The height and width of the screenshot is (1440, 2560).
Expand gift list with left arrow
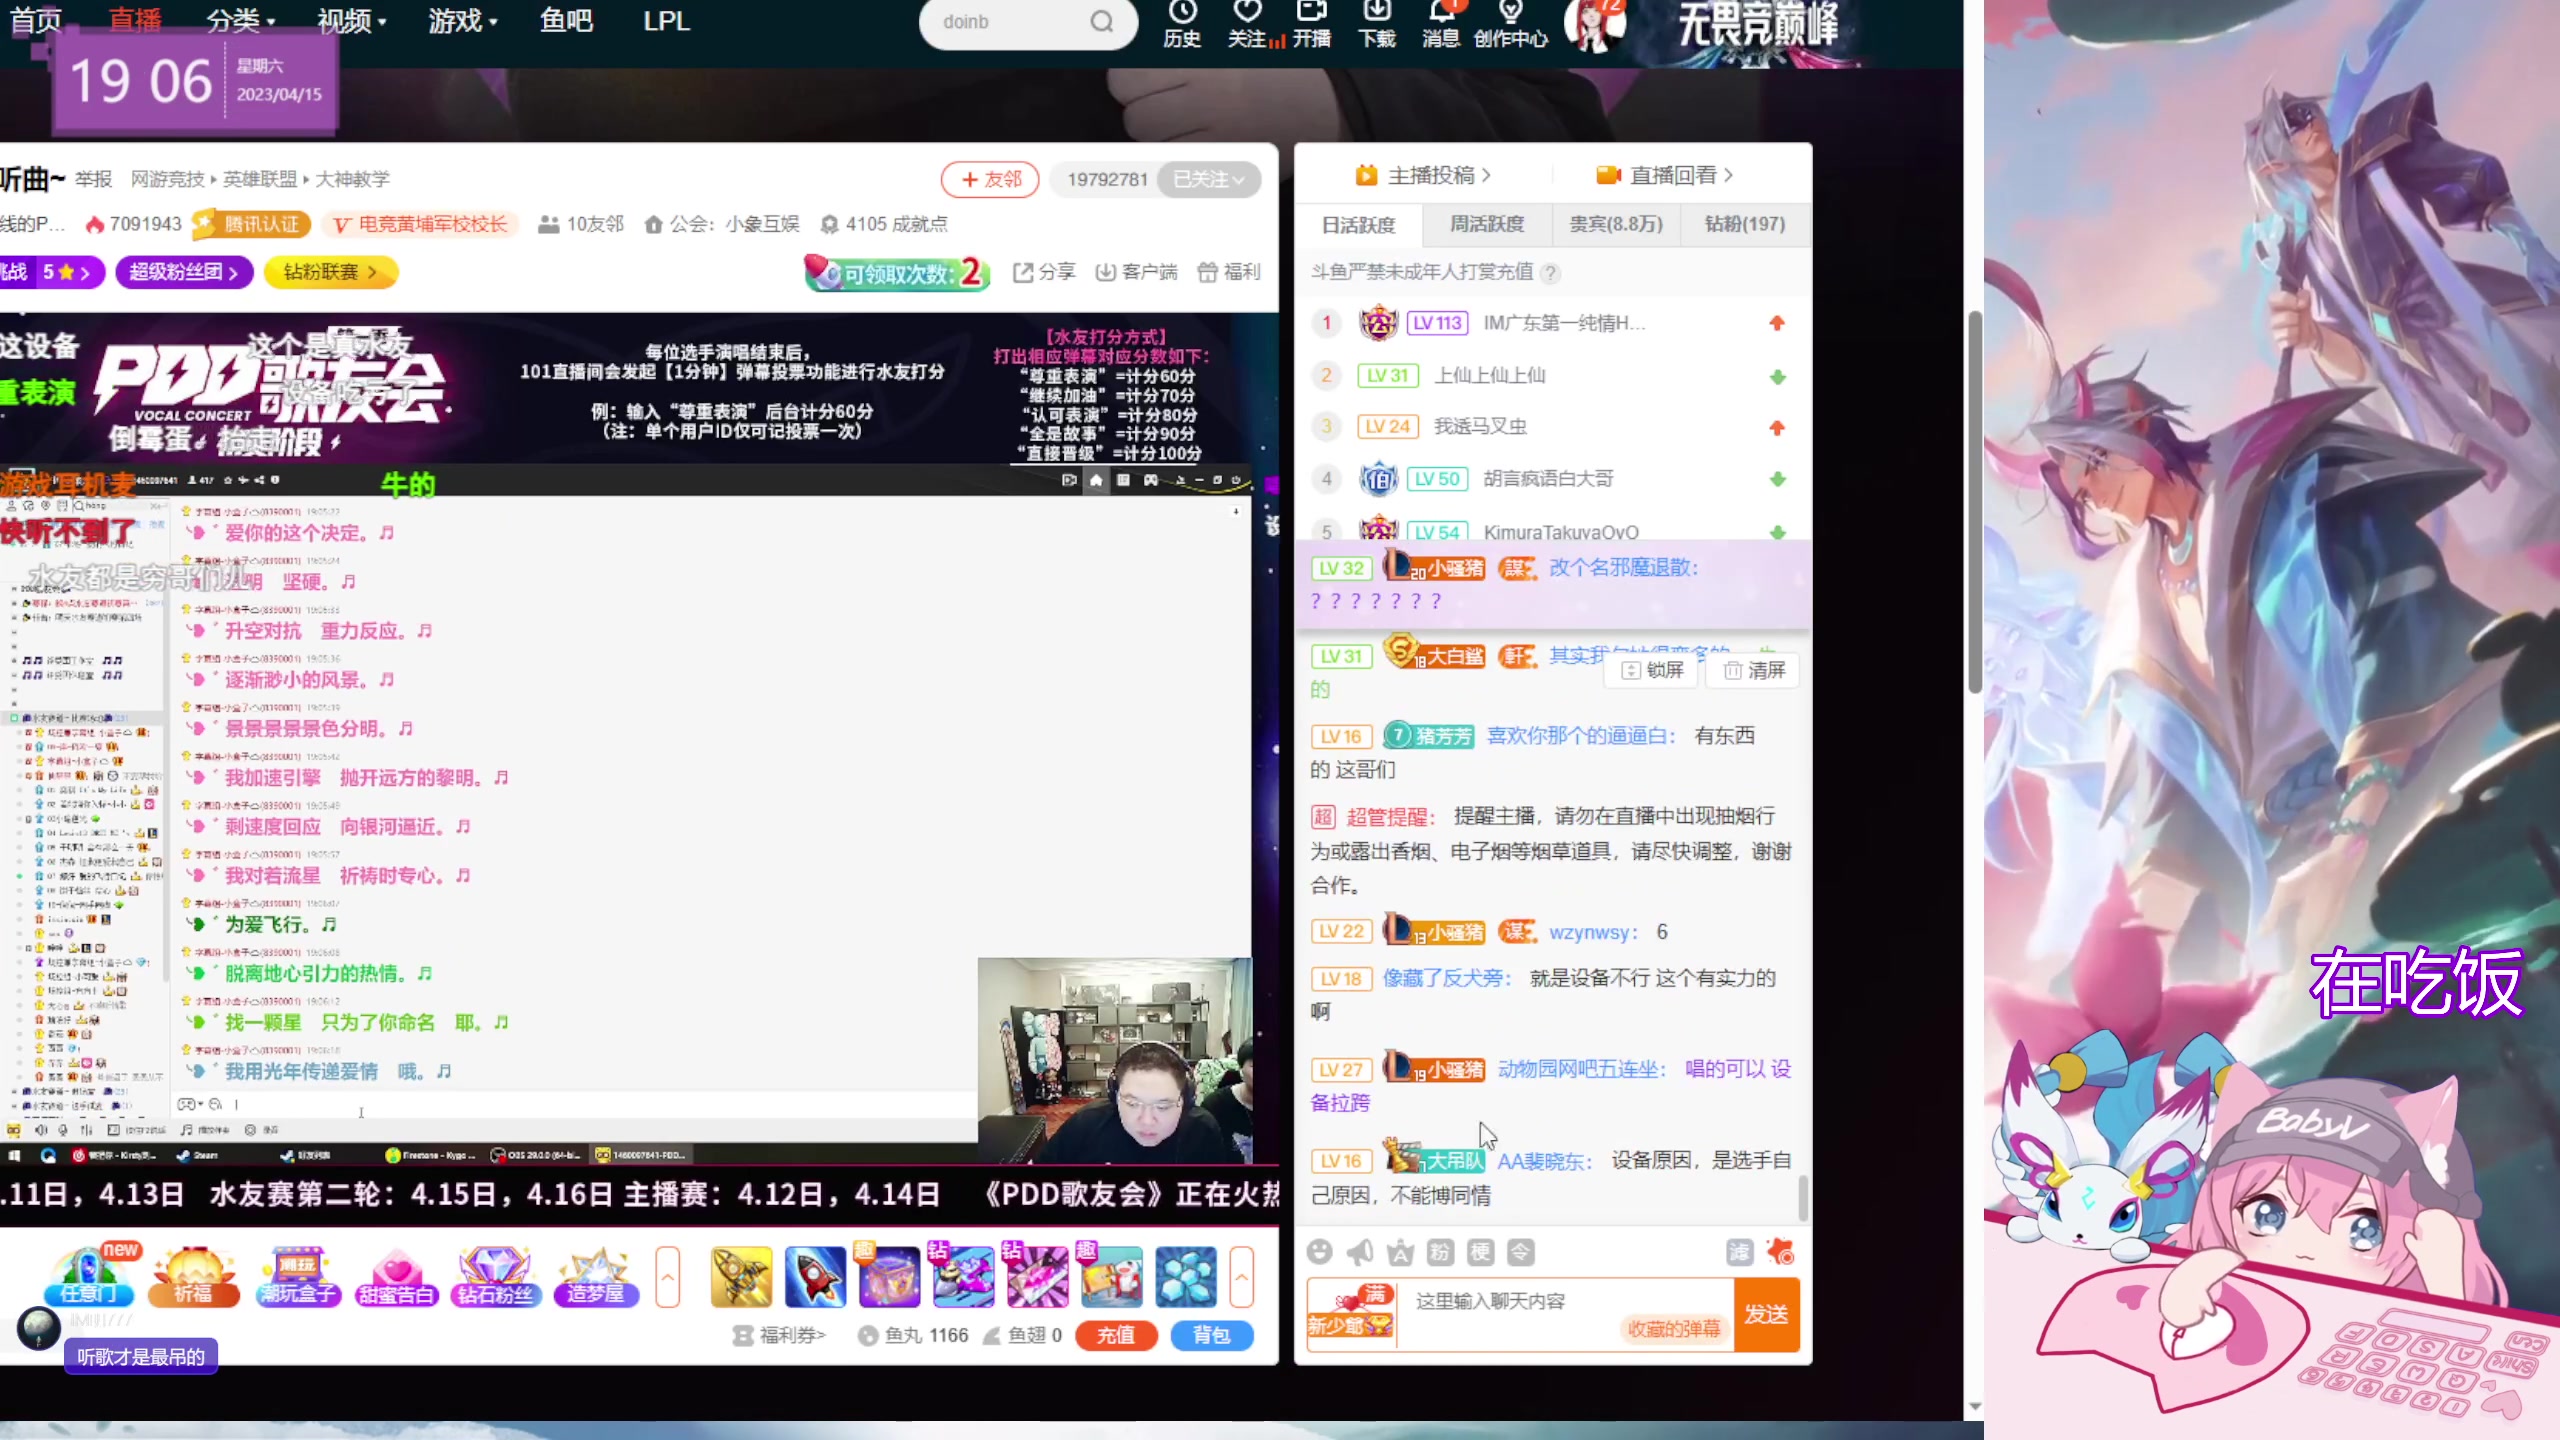coord(668,1277)
